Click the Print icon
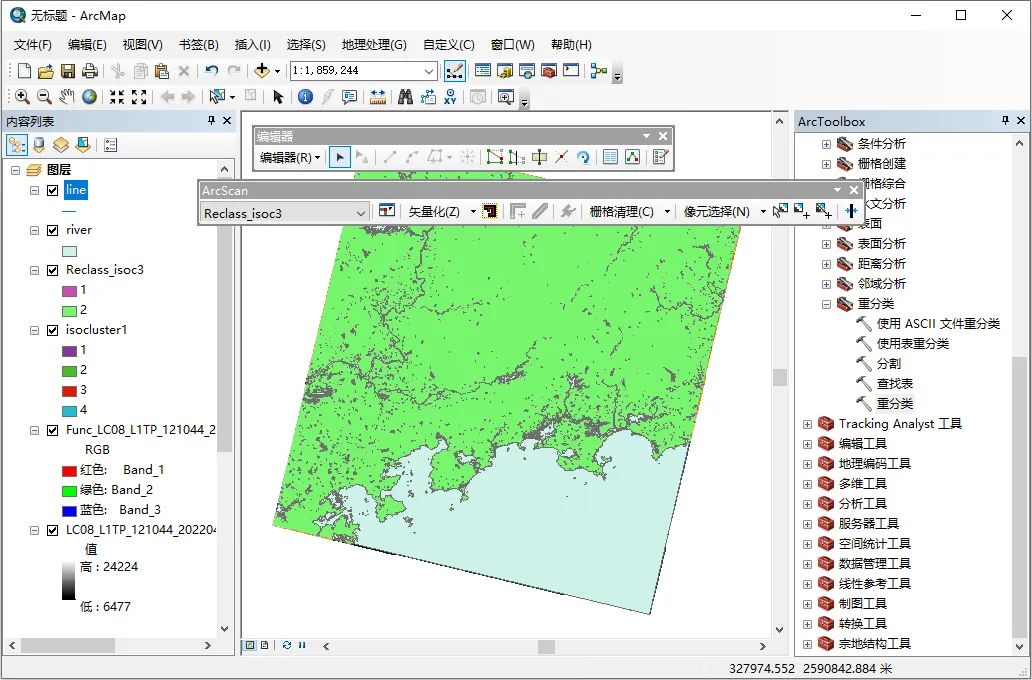 pos(90,70)
